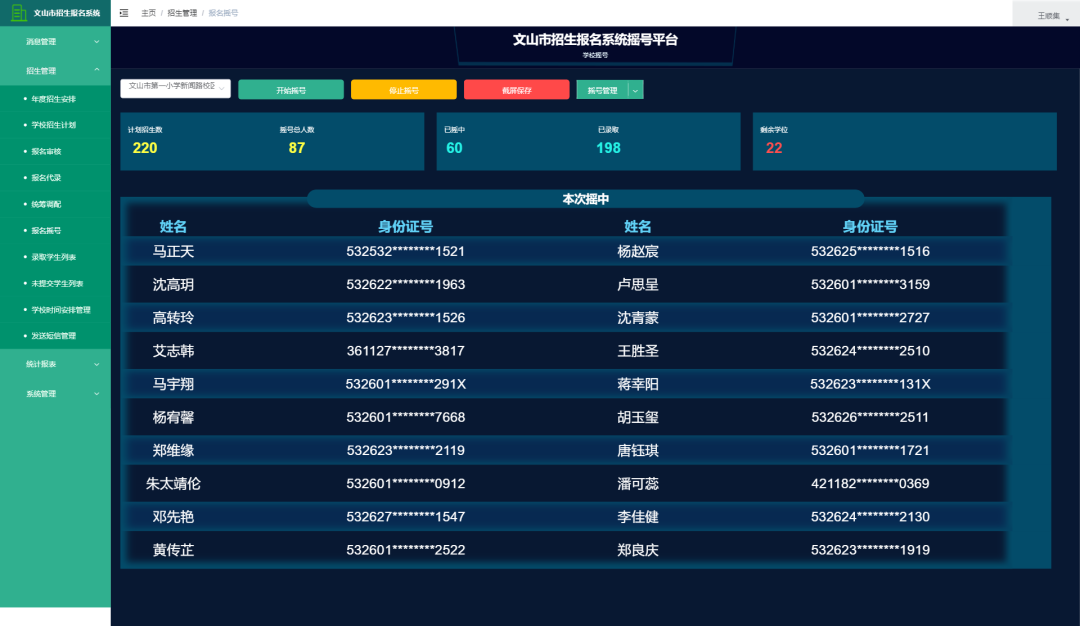Open 发送短信管理 from the sidebar
Image resolution: width=1080 pixels, height=626 pixels.
tap(56, 337)
